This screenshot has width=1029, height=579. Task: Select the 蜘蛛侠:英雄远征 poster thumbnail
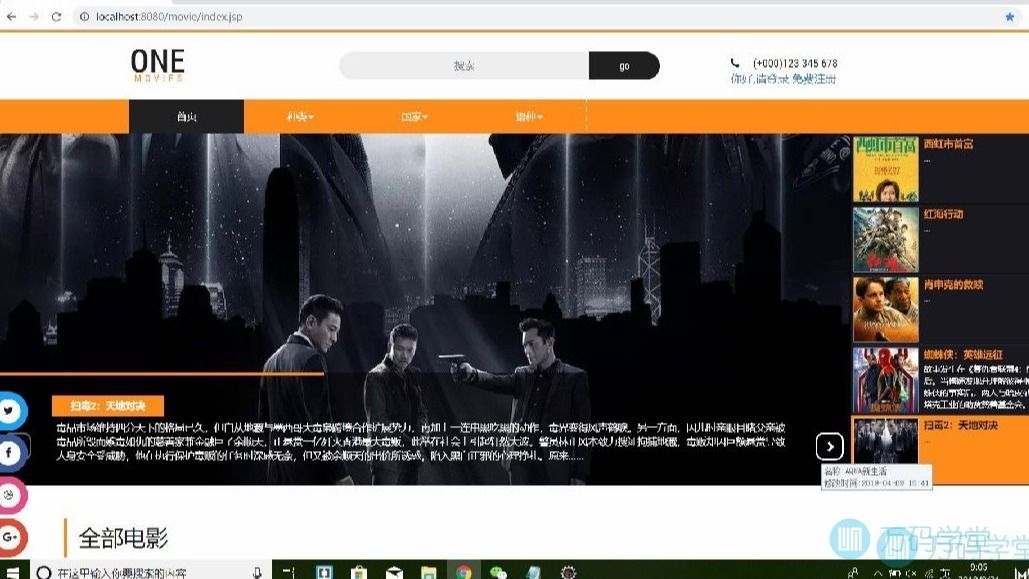pos(885,380)
